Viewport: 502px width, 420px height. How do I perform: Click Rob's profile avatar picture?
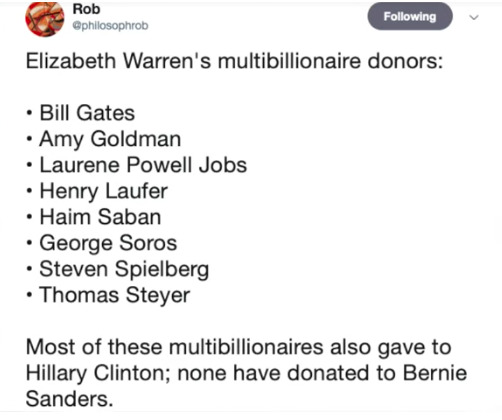(x=45, y=18)
